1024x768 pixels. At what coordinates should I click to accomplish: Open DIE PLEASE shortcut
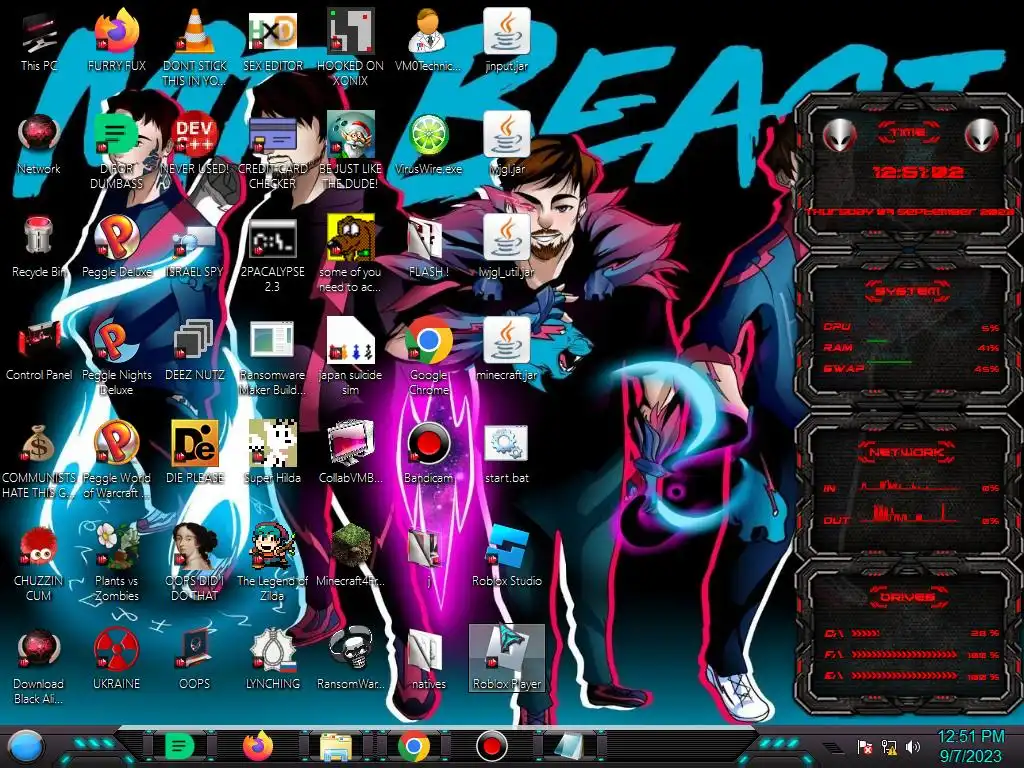pos(195,453)
